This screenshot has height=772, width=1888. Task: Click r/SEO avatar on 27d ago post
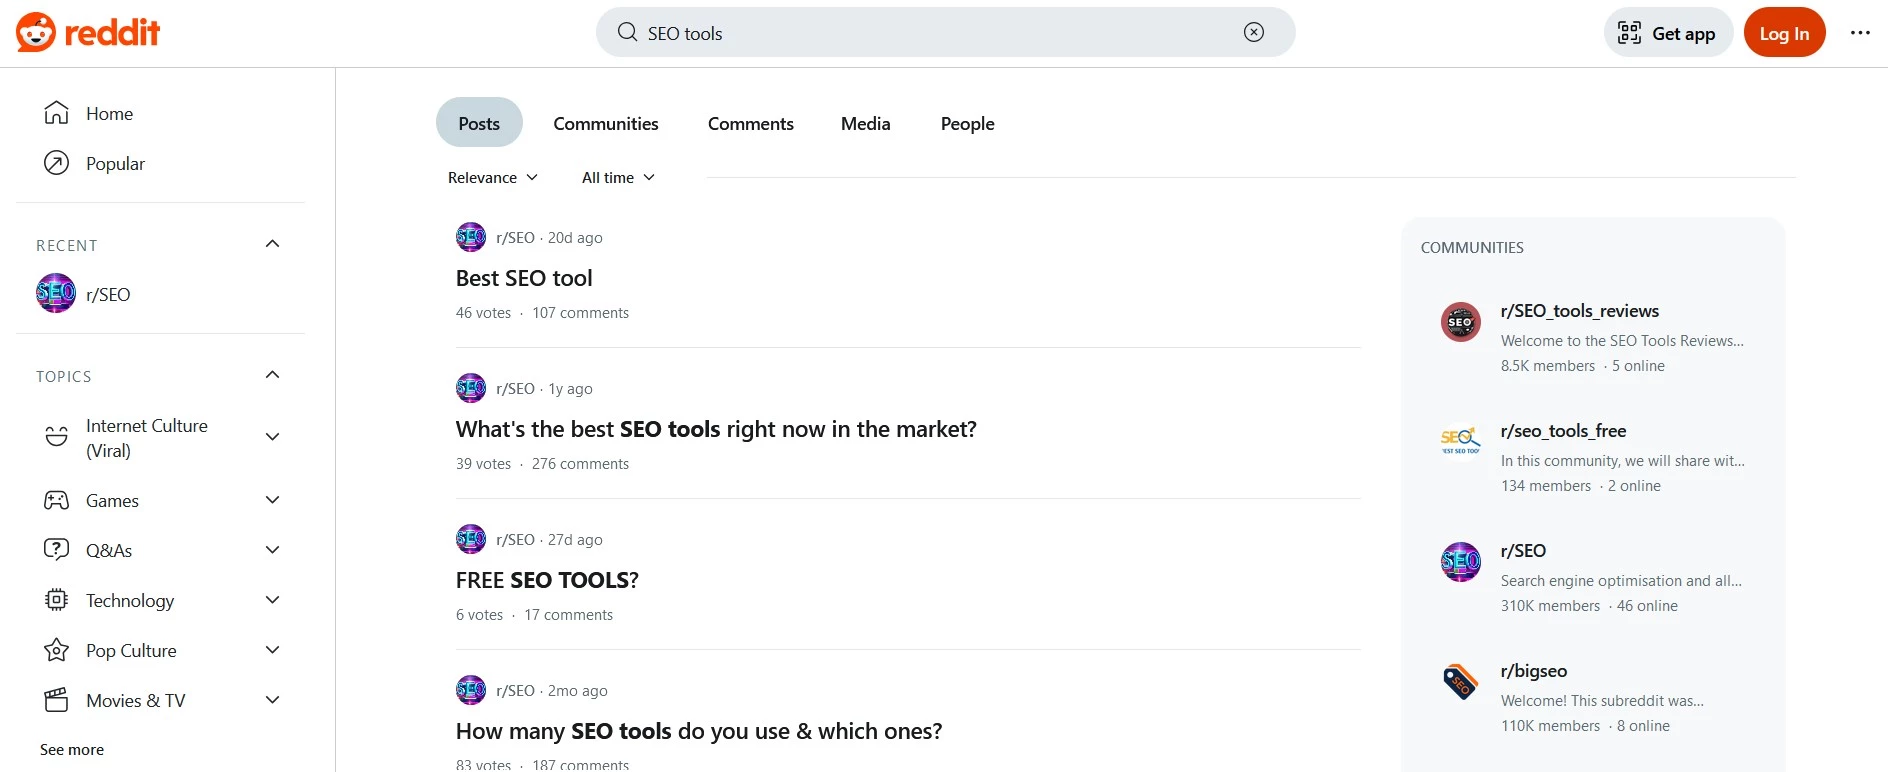(x=471, y=539)
